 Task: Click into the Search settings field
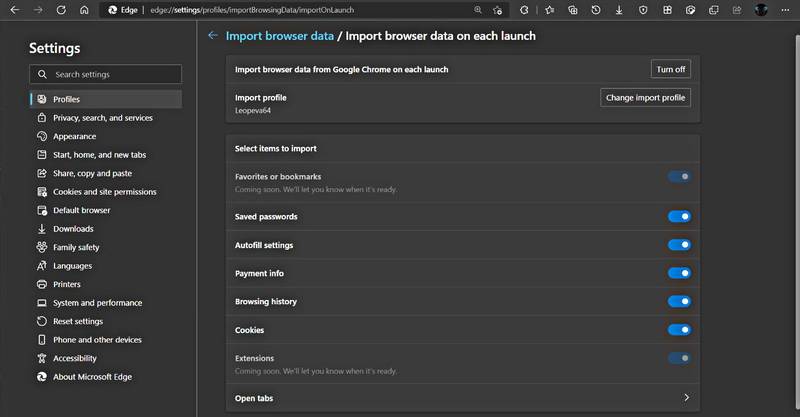(106, 74)
